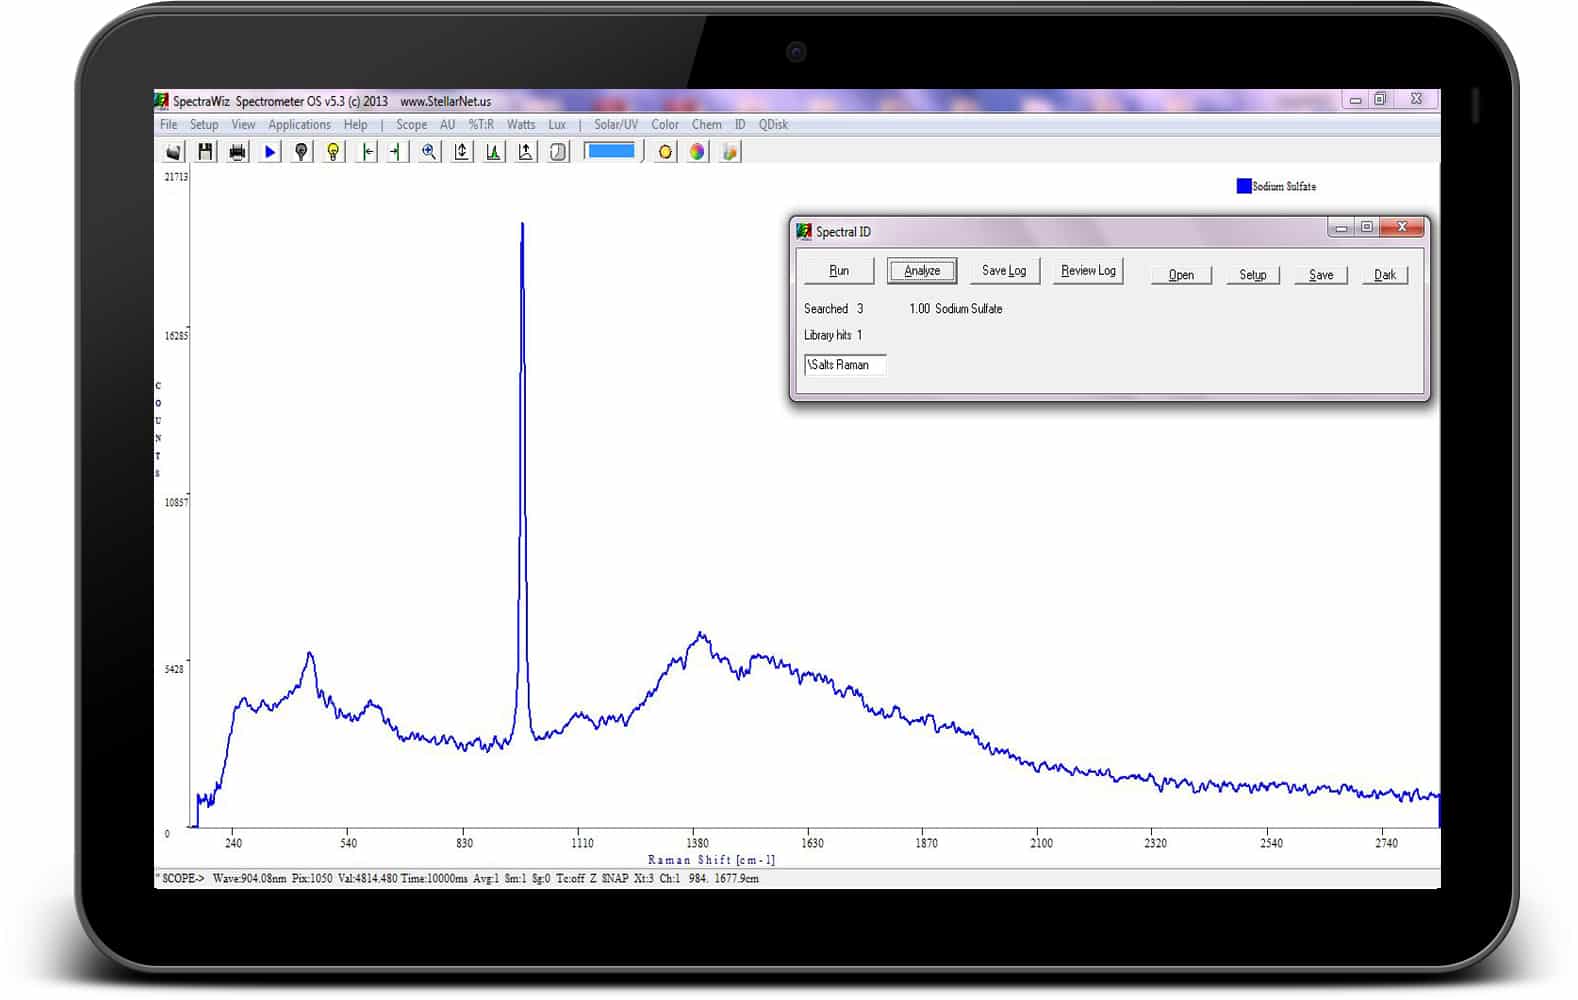The width and height of the screenshot is (1578, 1000).
Task: Click the Save Log button
Action: coord(1004,271)
